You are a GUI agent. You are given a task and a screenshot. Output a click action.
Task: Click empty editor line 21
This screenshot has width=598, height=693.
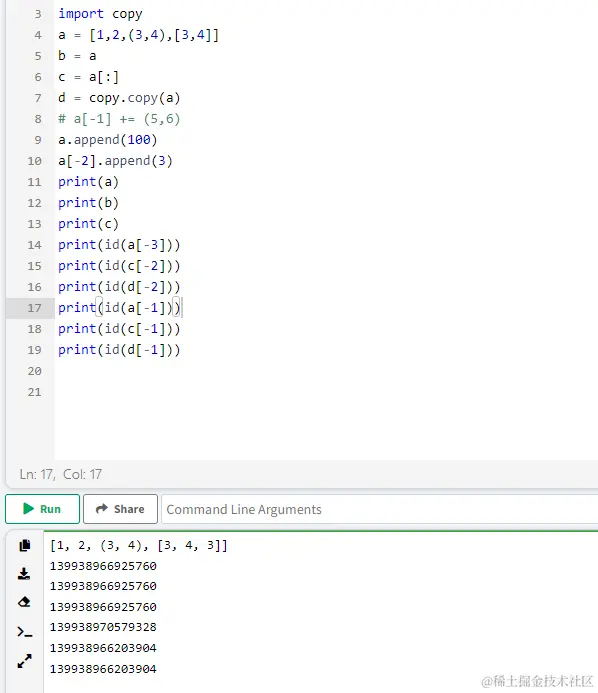click(x=326, y=392)
